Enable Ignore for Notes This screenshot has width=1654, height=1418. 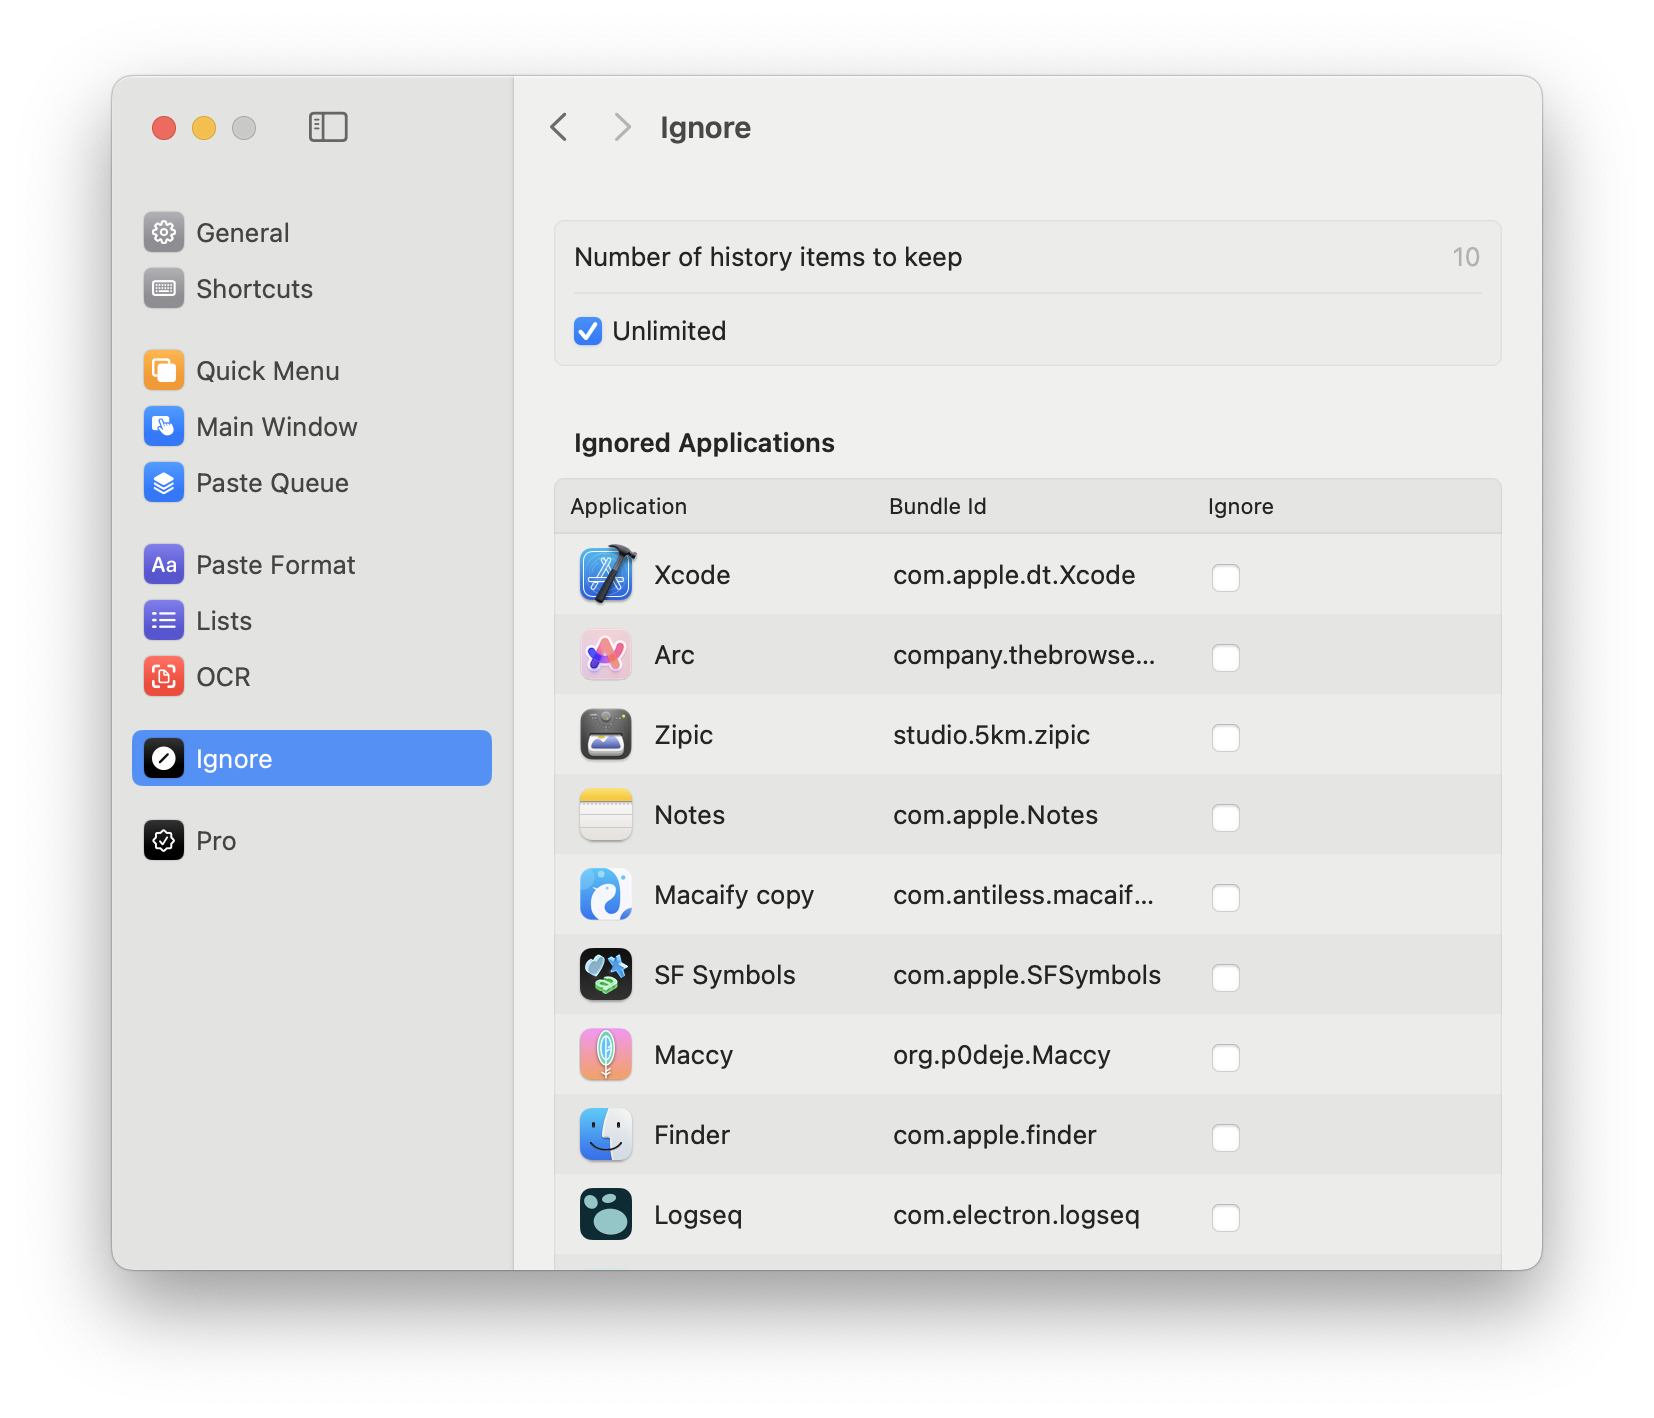click(1226, 817)
